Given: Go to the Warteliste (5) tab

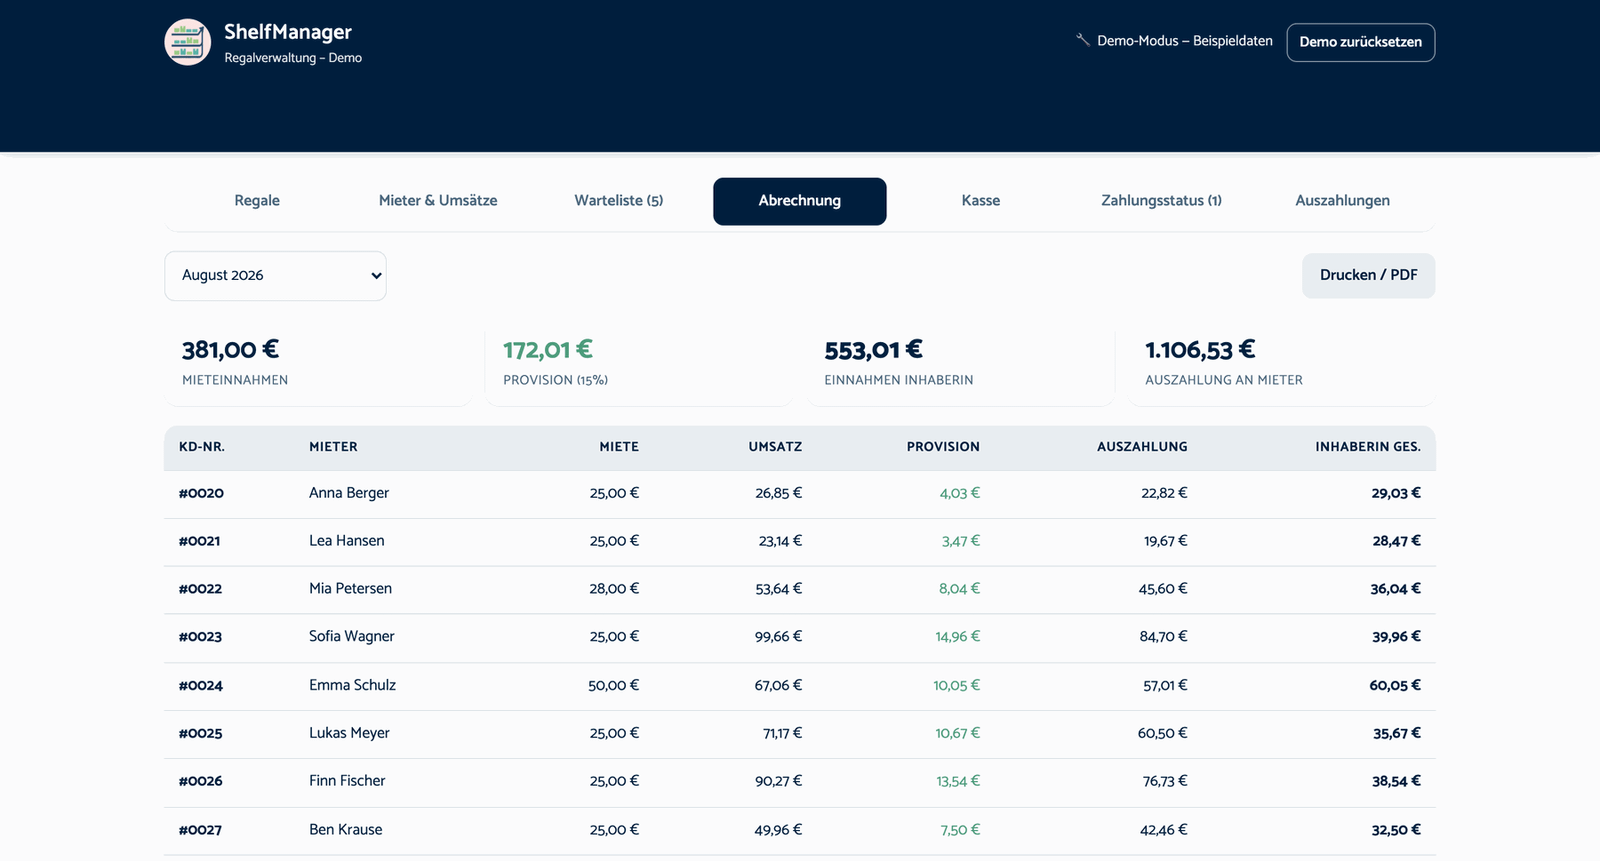Looking at the screenshot, I should pyautogui.click(x=619, y=201).
